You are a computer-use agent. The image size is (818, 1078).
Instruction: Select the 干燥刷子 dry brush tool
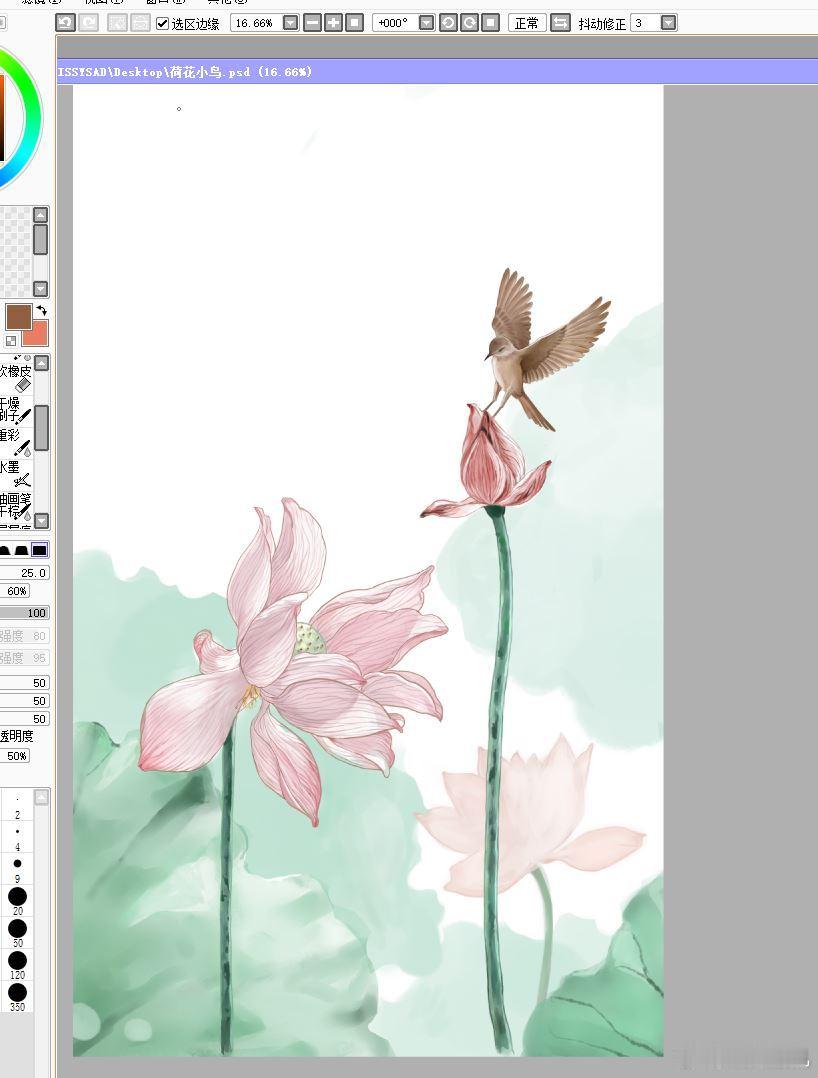tap(16, 410)
